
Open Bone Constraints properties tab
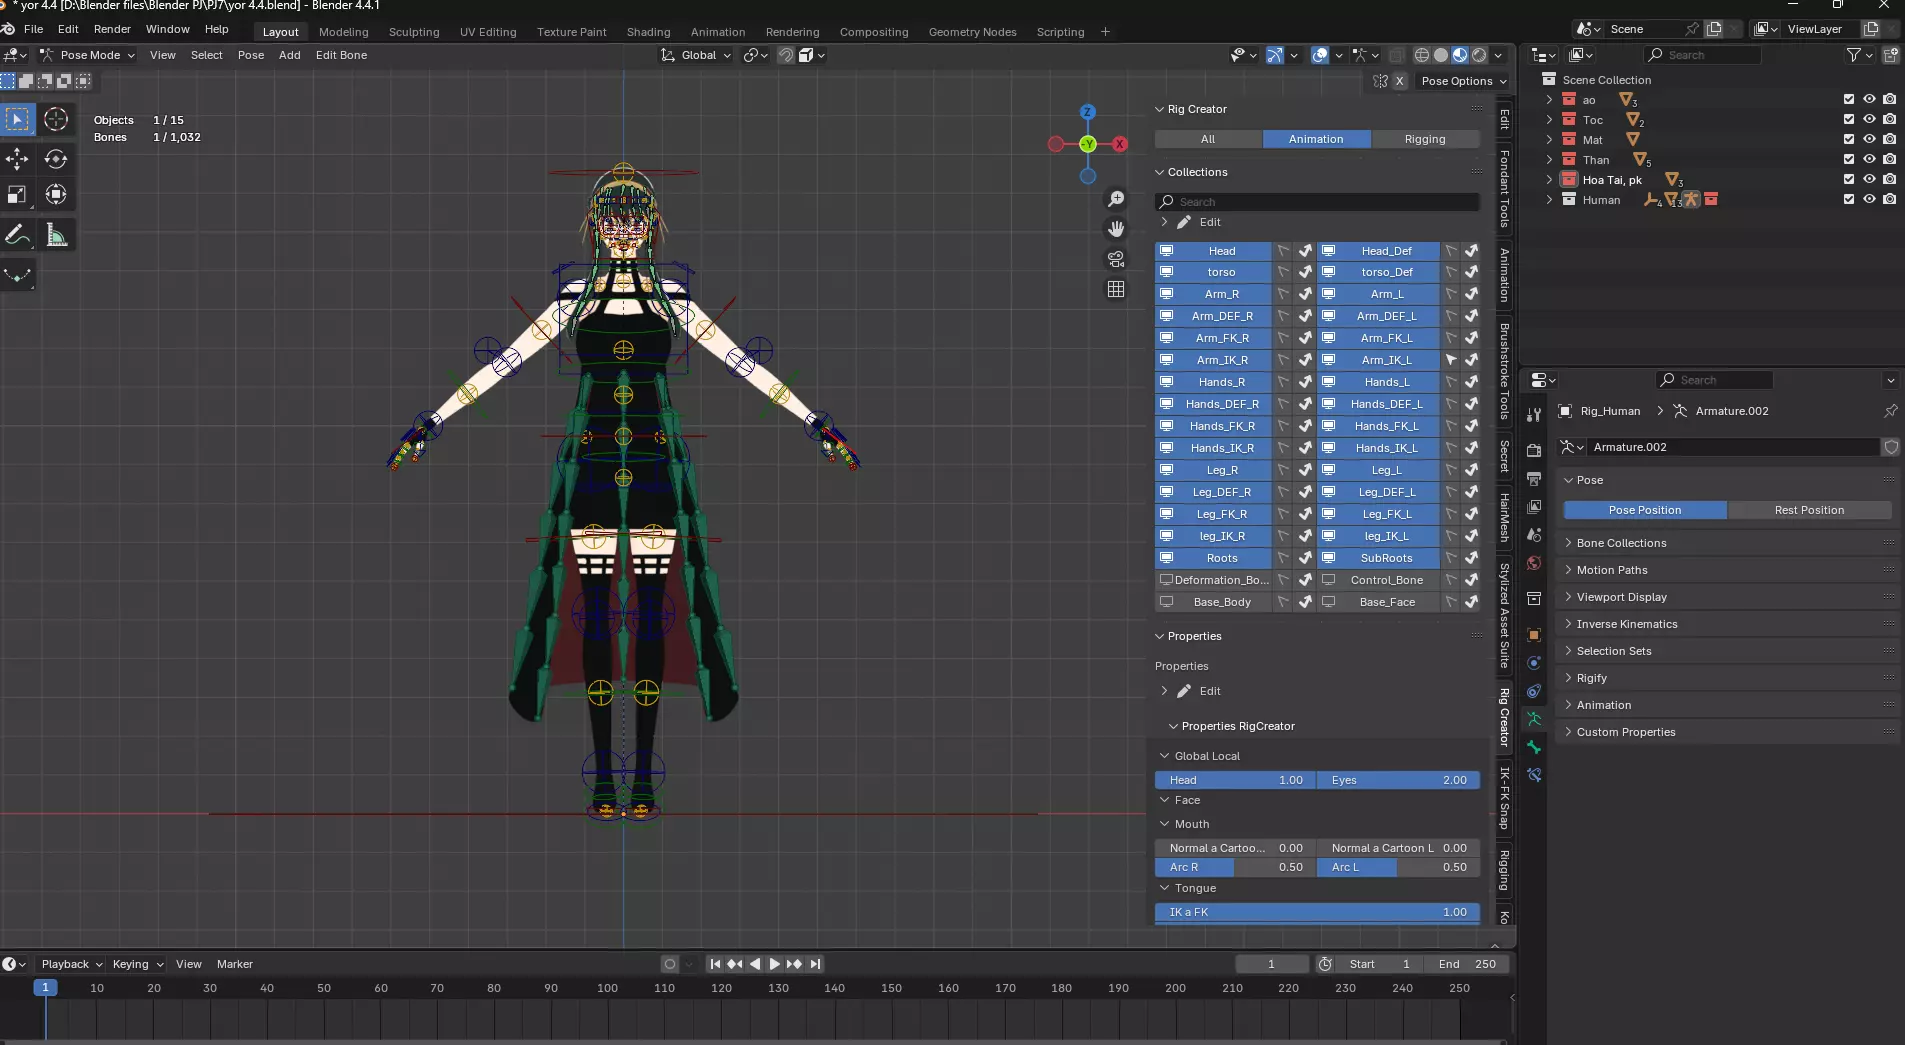[x=1534, y=775]
